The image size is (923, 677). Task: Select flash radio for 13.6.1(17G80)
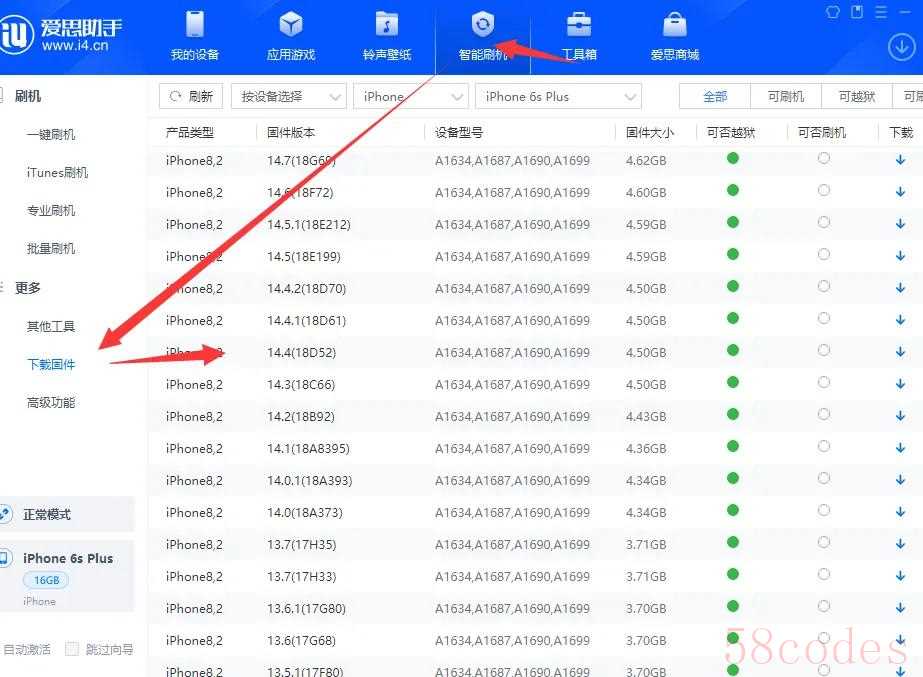tap(824, 606)
